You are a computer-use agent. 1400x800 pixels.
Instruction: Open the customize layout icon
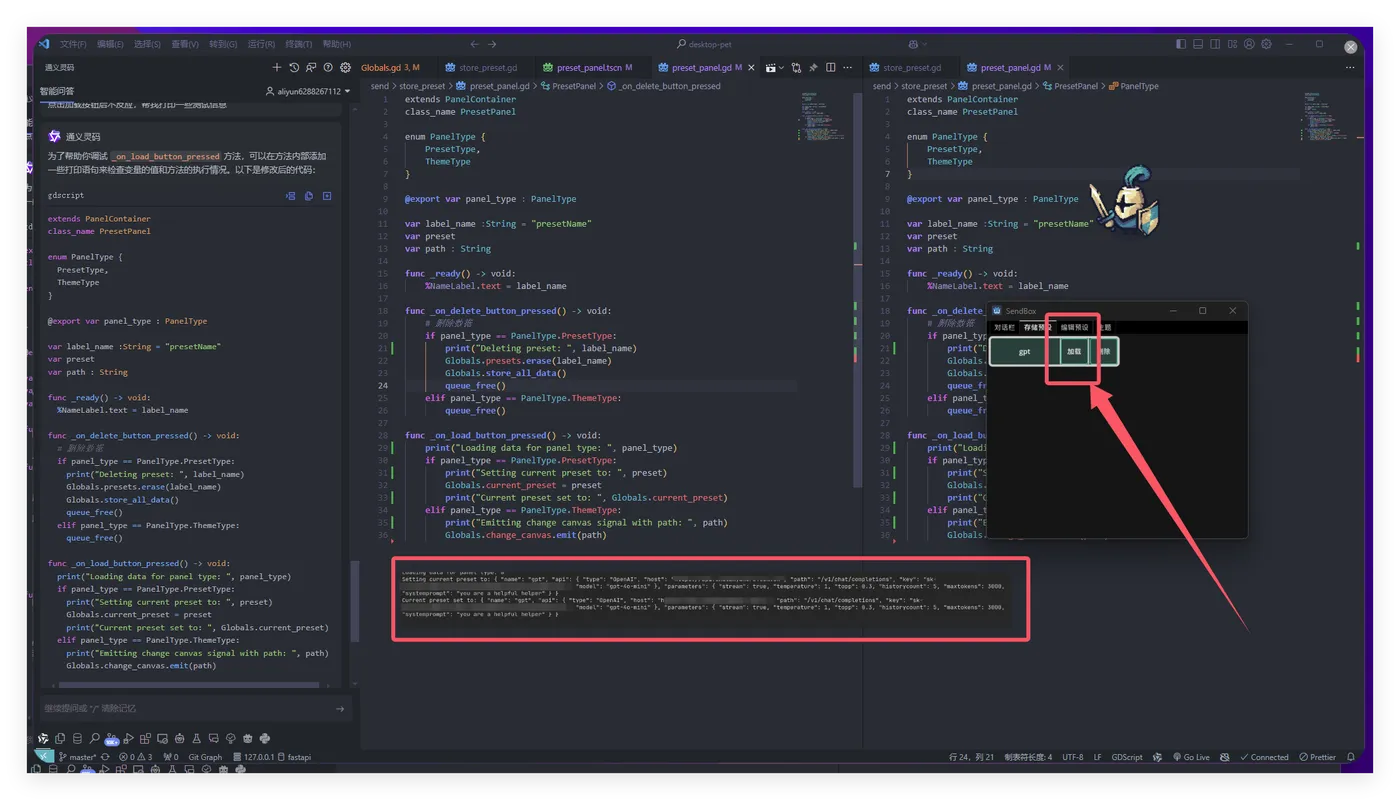point(1232,44)
